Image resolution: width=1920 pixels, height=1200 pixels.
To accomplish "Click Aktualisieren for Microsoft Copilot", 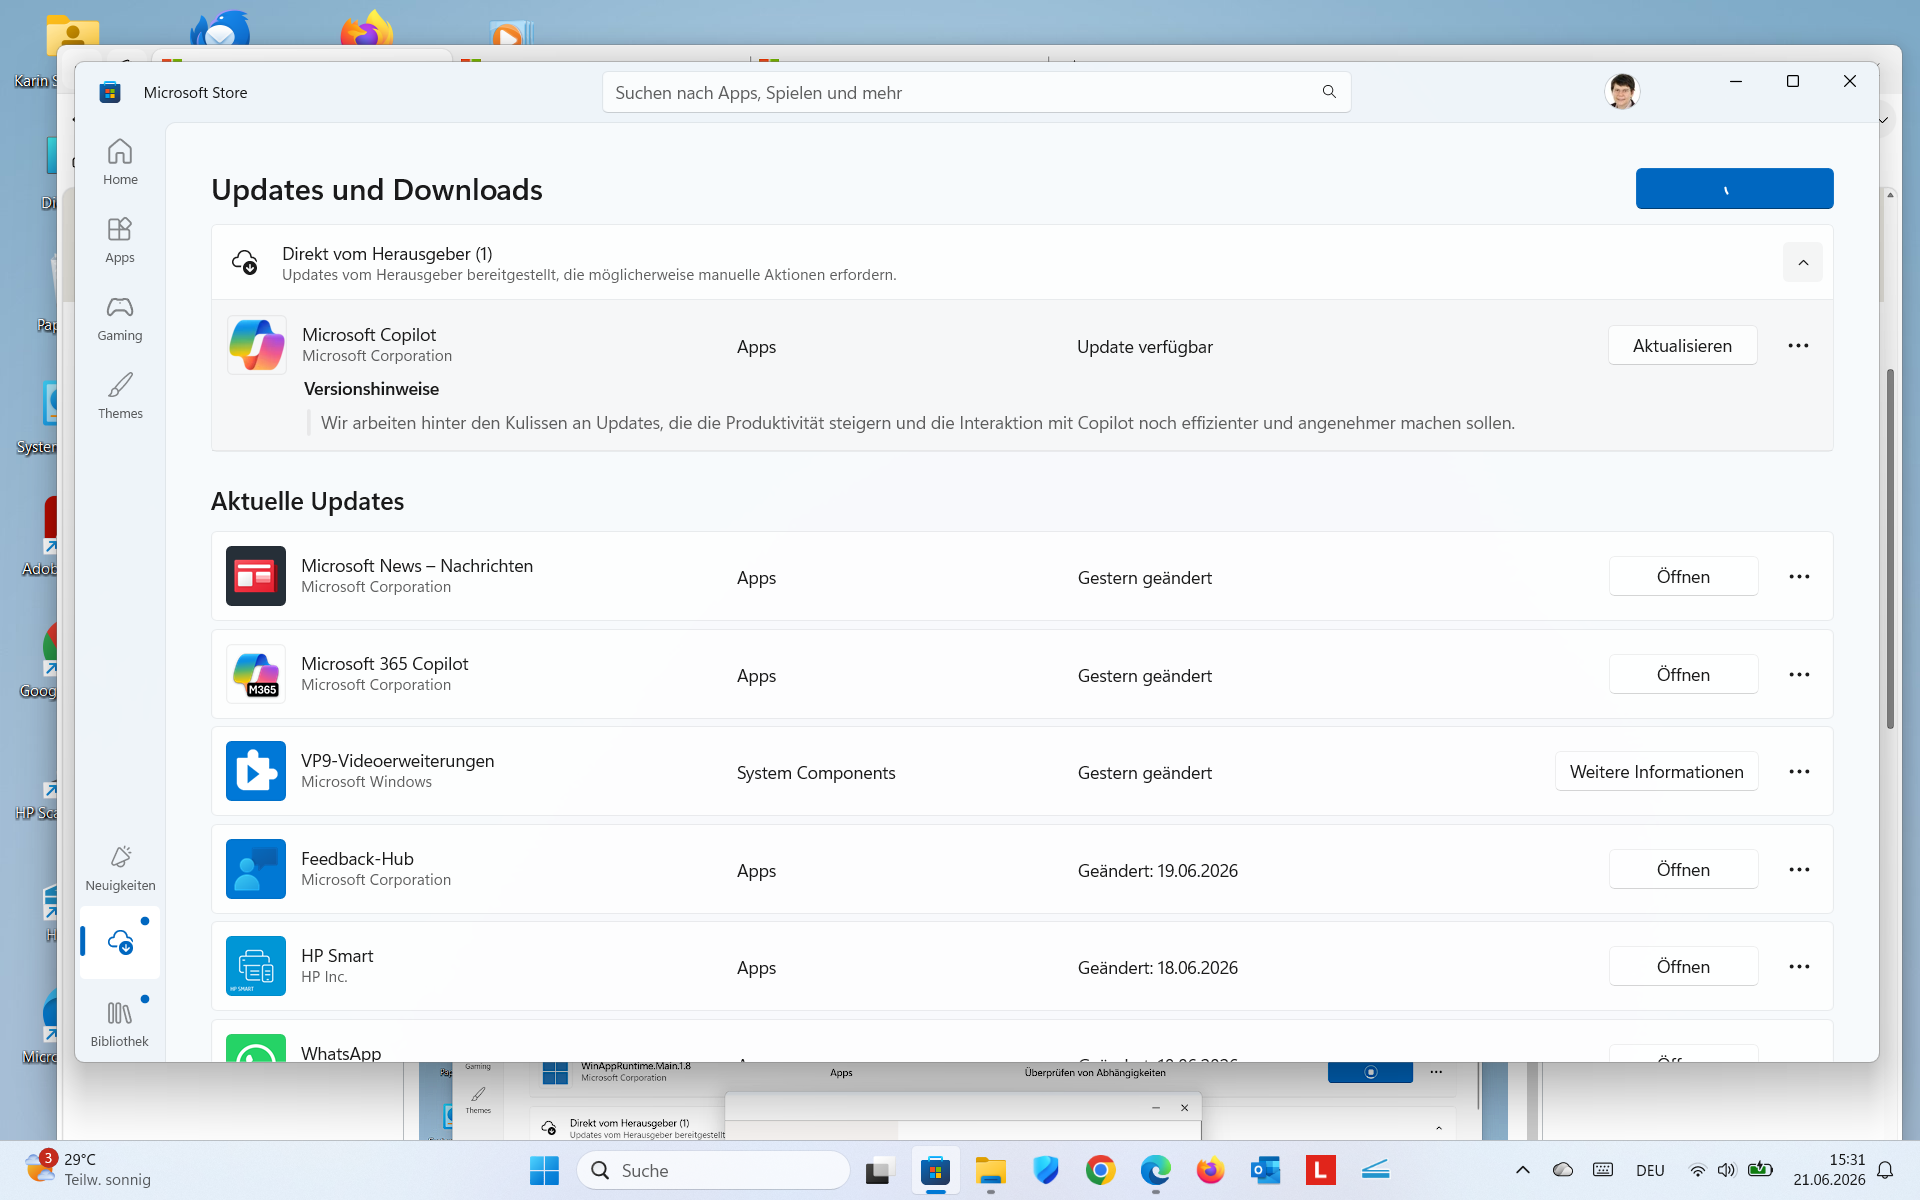I will pos(1682,346).
